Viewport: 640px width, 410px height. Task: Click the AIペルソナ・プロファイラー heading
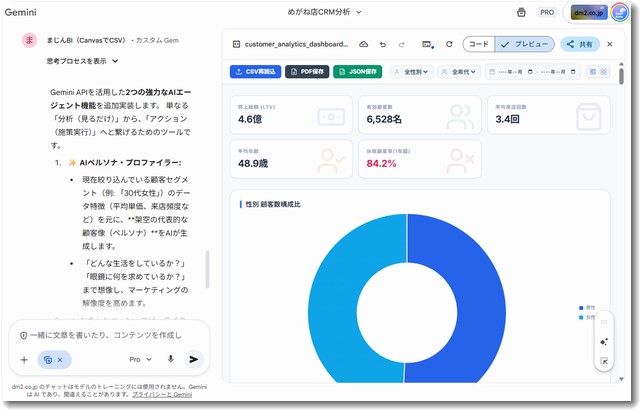[x=130, y=163]
